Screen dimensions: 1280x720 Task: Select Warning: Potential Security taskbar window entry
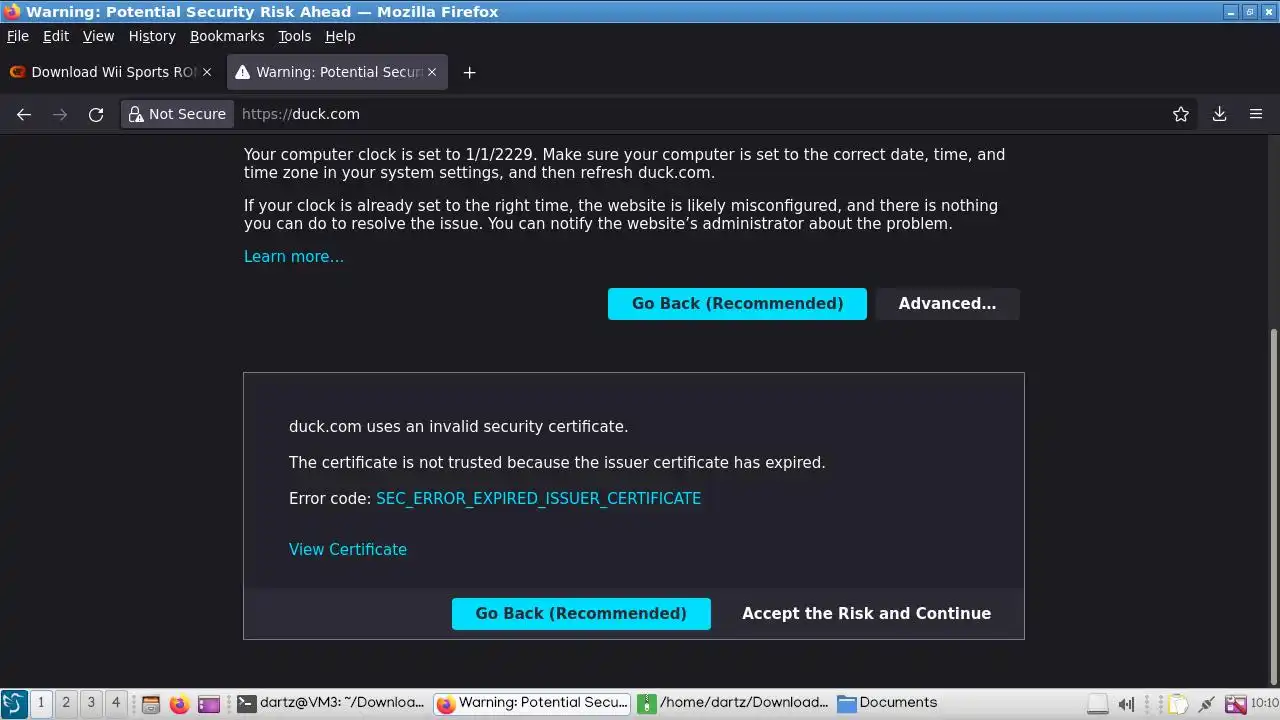[533, 703]
